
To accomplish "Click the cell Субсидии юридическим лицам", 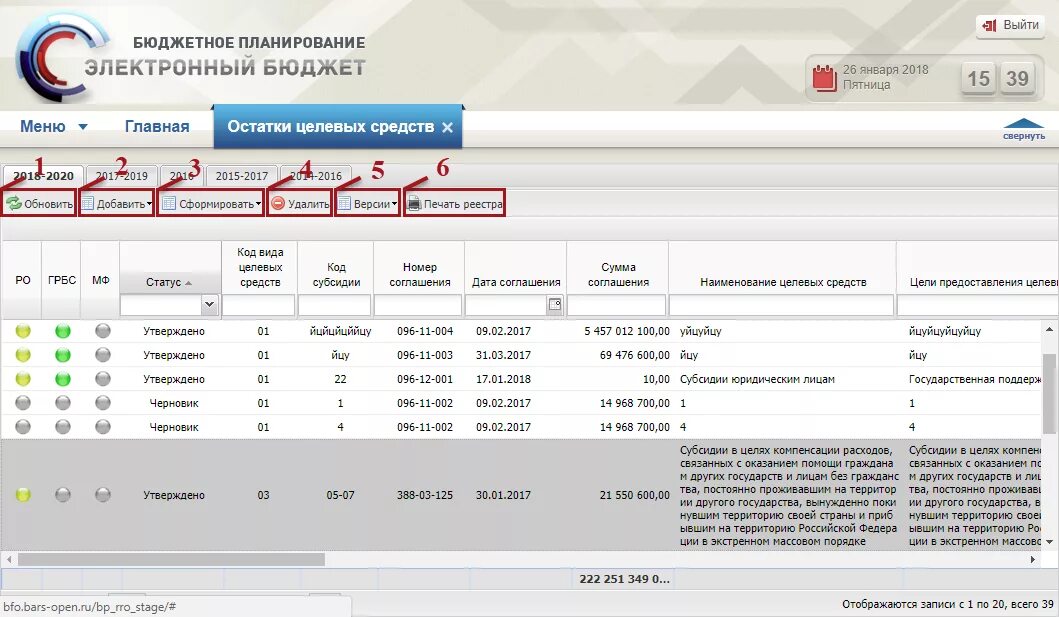I will pos(757,379).
